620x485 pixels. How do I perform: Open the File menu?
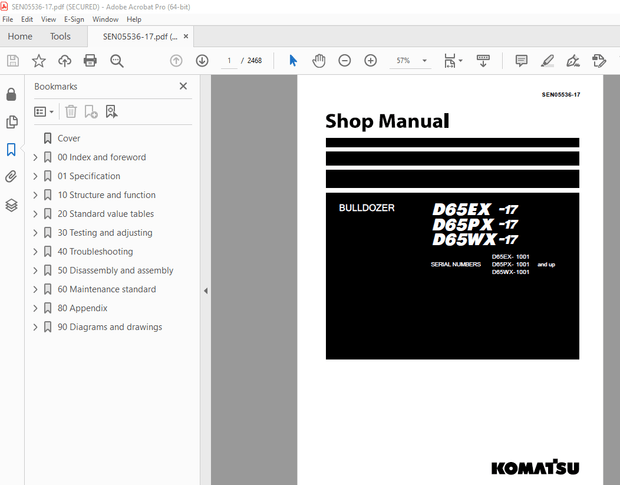(x=8, y=19)
